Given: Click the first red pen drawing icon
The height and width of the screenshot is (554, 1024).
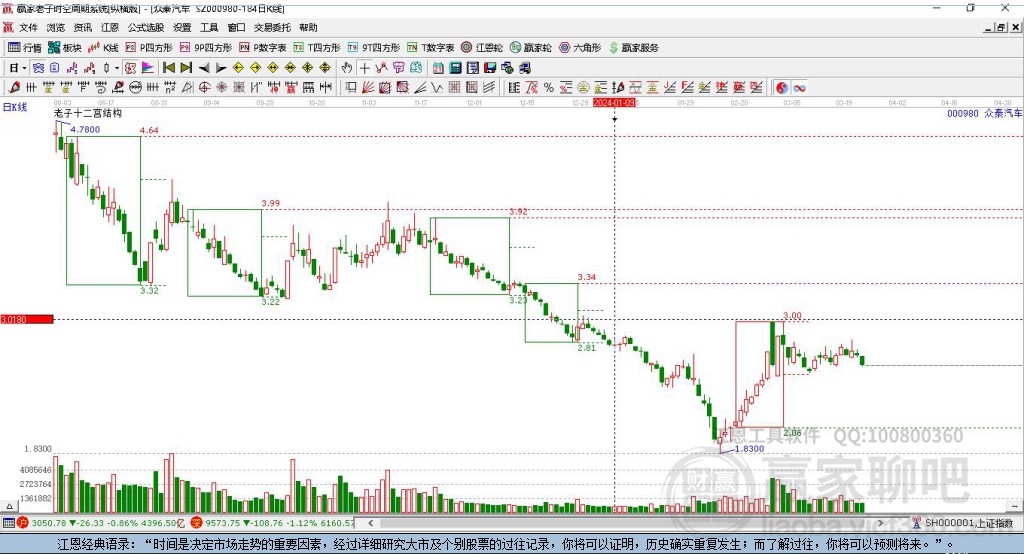Looking at the screenshot, I should pos(14,88).
